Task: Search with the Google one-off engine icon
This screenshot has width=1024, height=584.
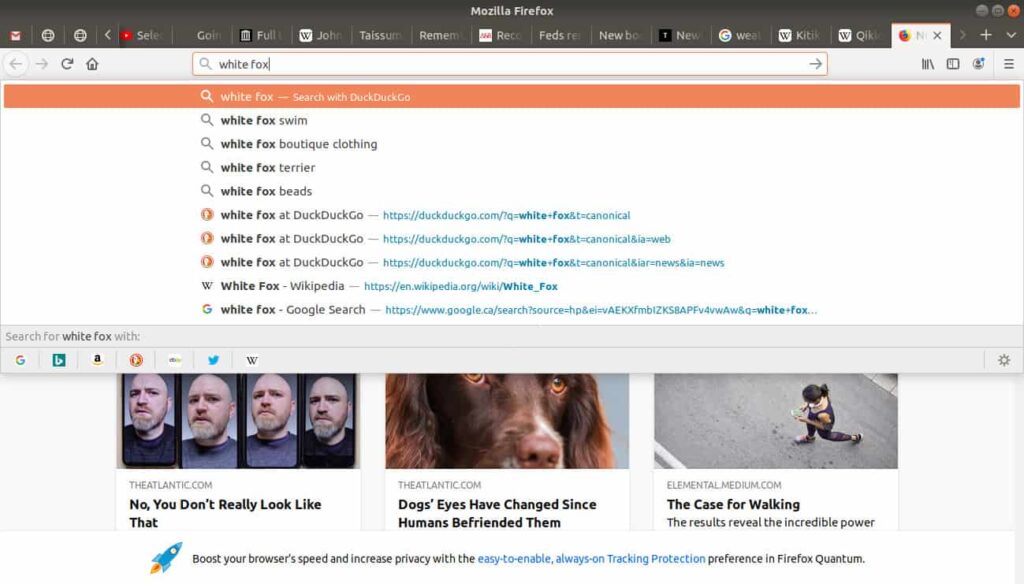Action: [20, 360]
